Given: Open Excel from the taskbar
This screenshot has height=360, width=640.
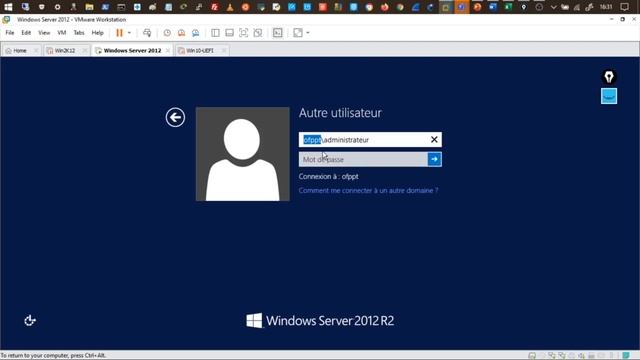Looking at the screenshot, I should [508, 7].
